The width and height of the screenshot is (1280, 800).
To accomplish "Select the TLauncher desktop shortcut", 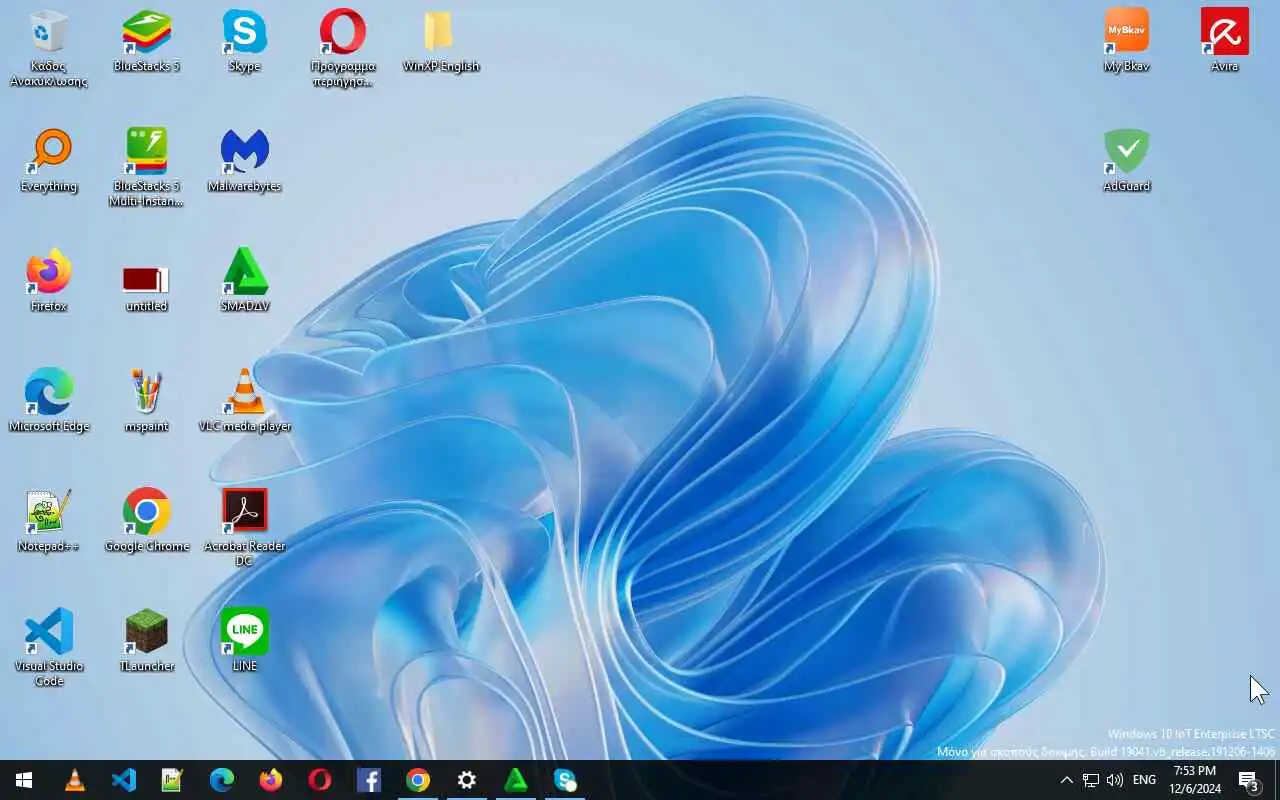I will tap(147, 640).
